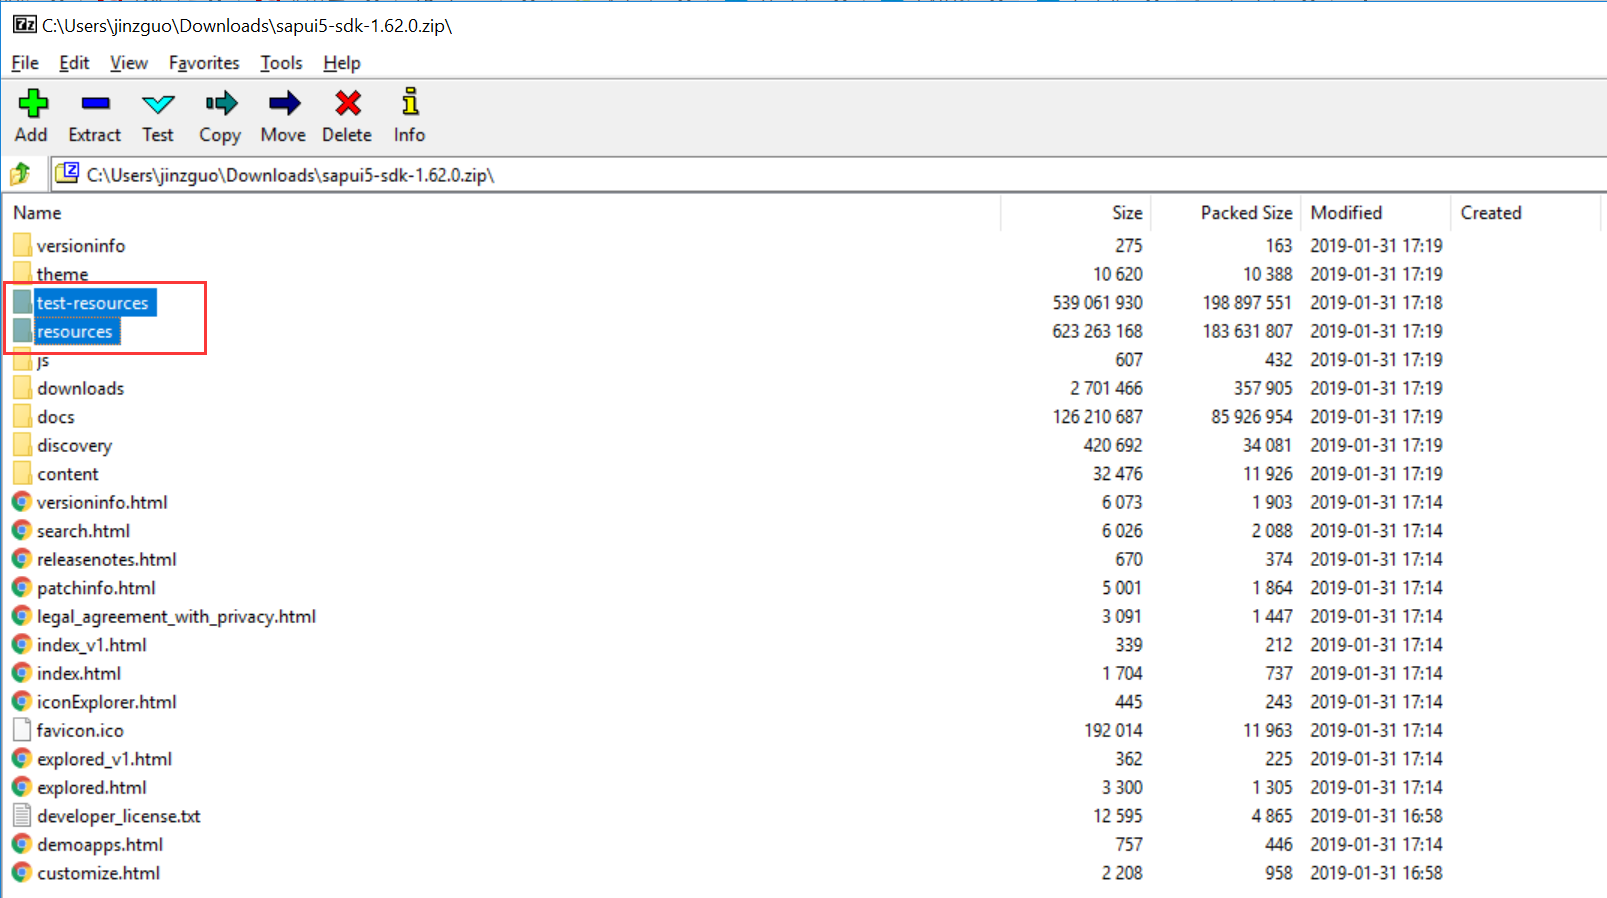Image resolution: width=1607 pixels, height=898 pixels.
Task: Open the Tools menu
Action: 281,63
